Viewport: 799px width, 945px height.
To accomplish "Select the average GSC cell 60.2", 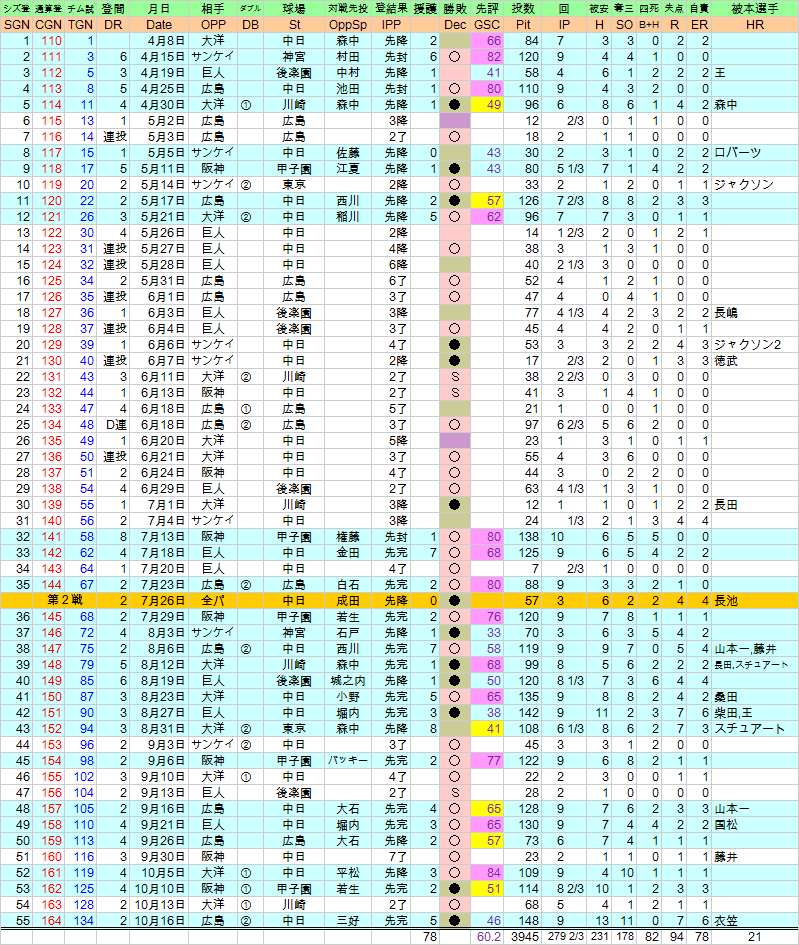I will (487, 937).
